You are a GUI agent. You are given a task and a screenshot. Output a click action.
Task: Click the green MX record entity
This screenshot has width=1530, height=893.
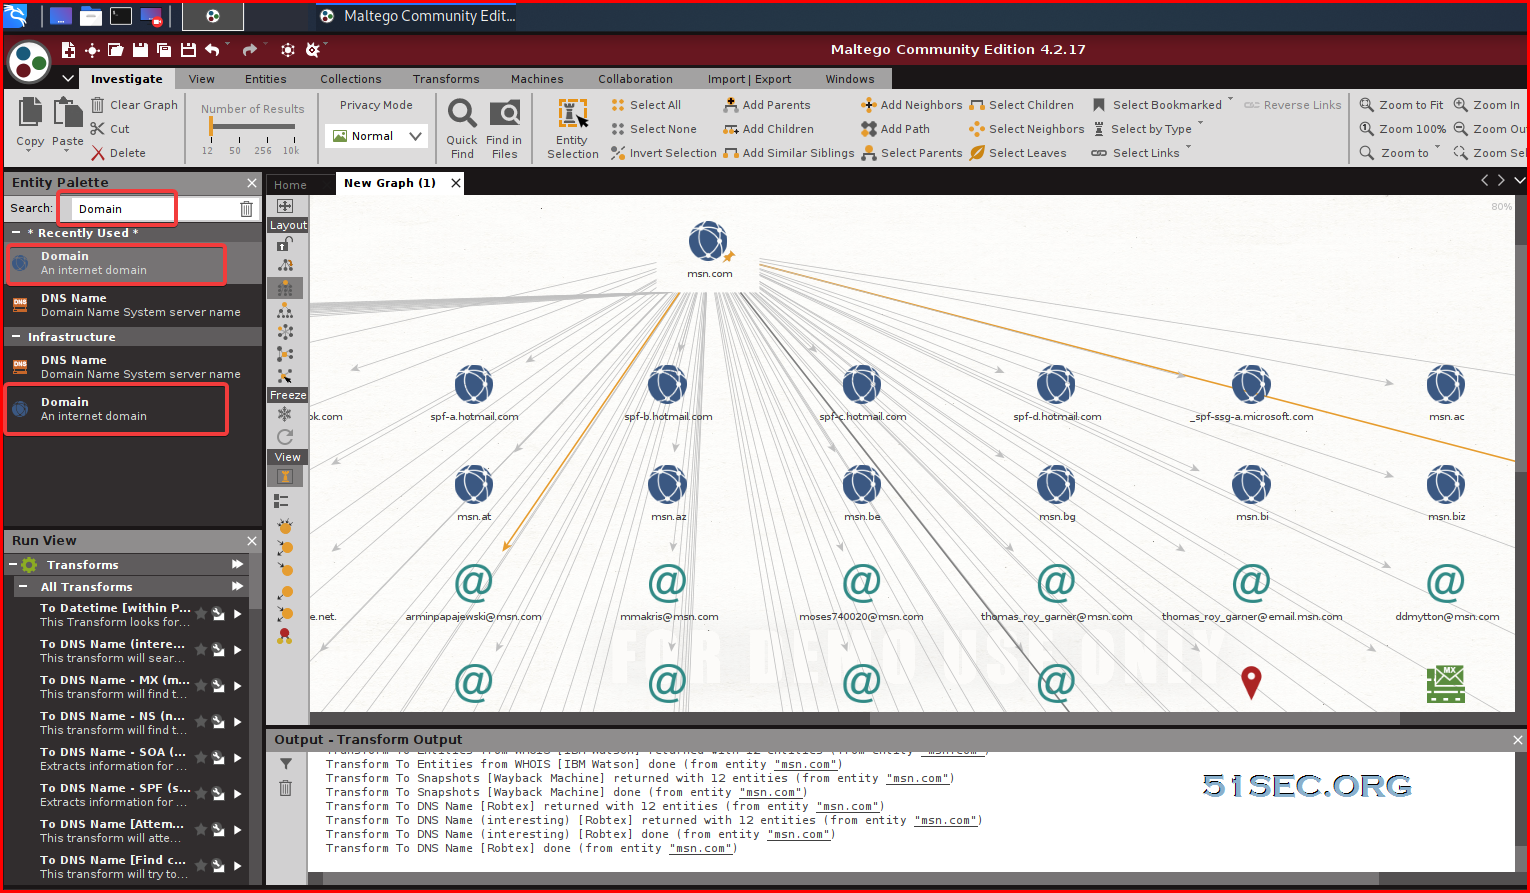tap(1446, 684)
